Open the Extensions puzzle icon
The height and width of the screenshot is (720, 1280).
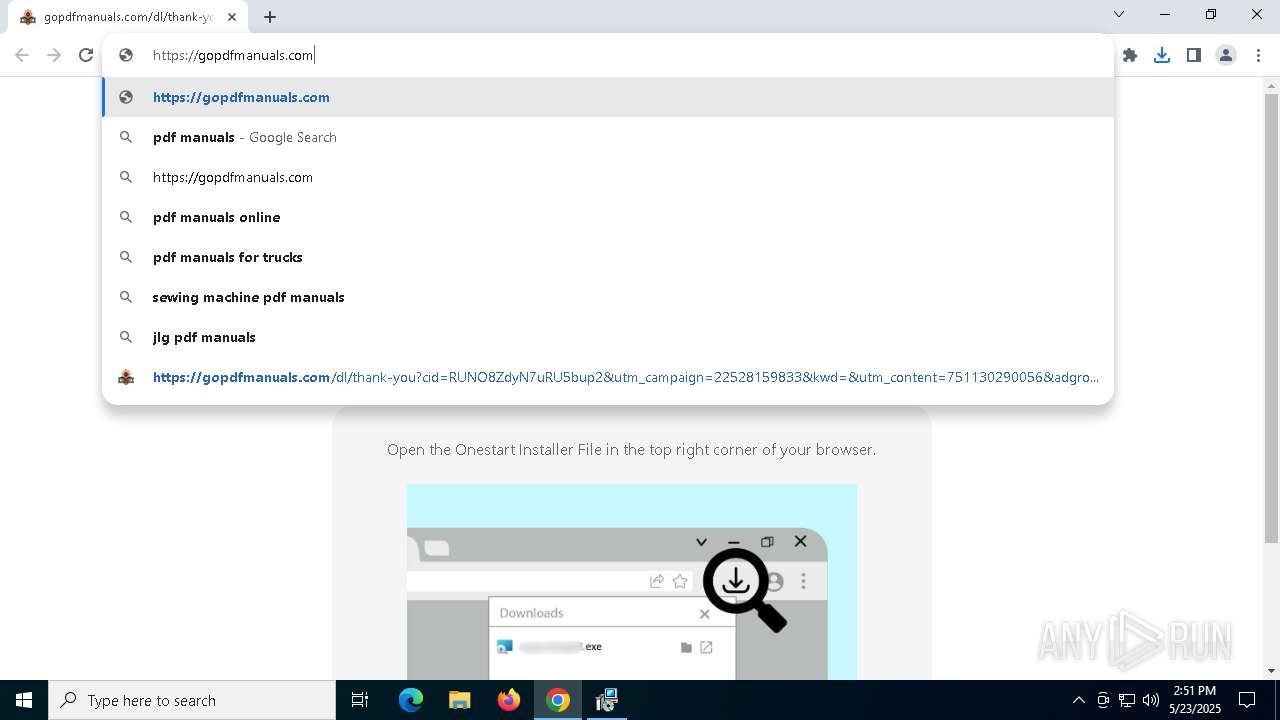pyautogui.click(x=1130, y=55)
